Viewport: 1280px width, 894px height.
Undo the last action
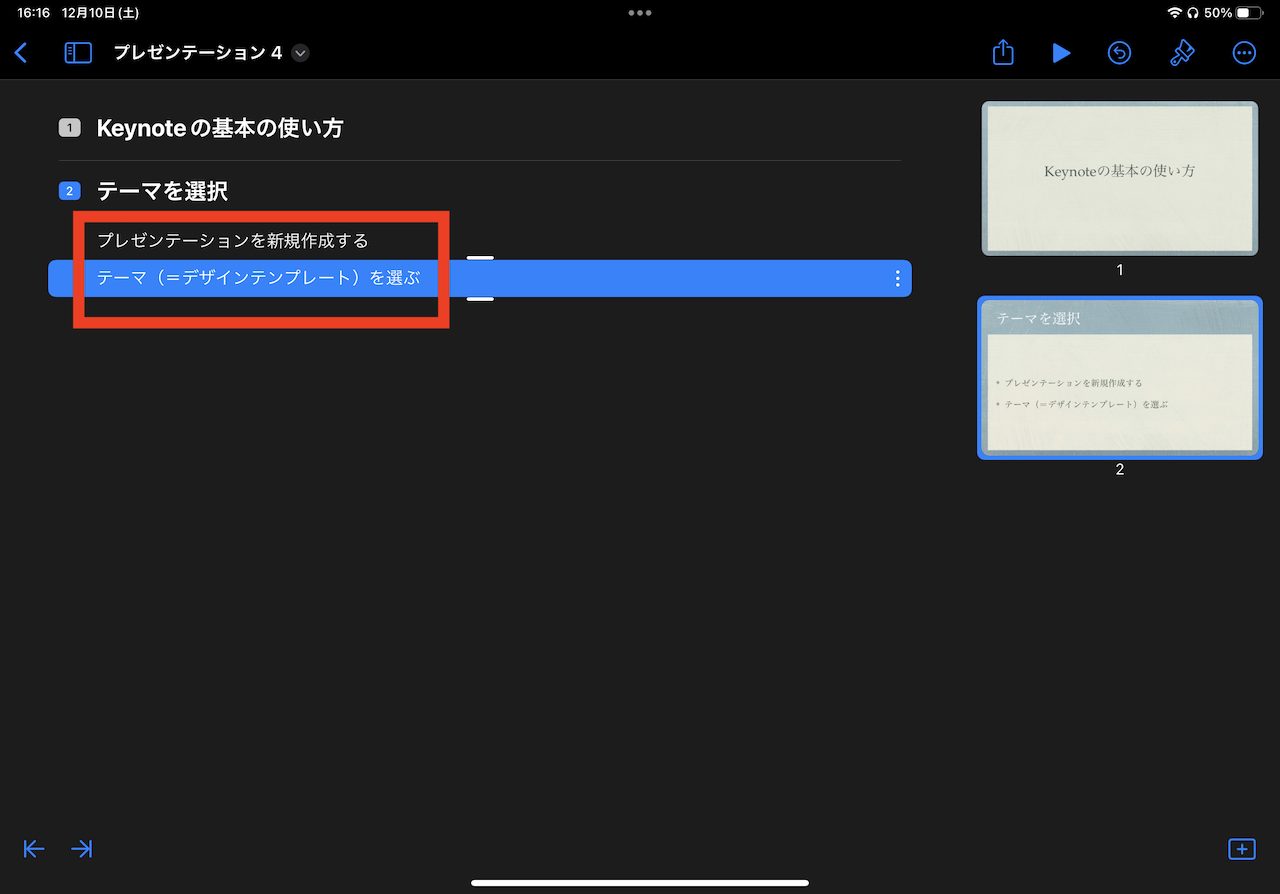click(1119, 53)
